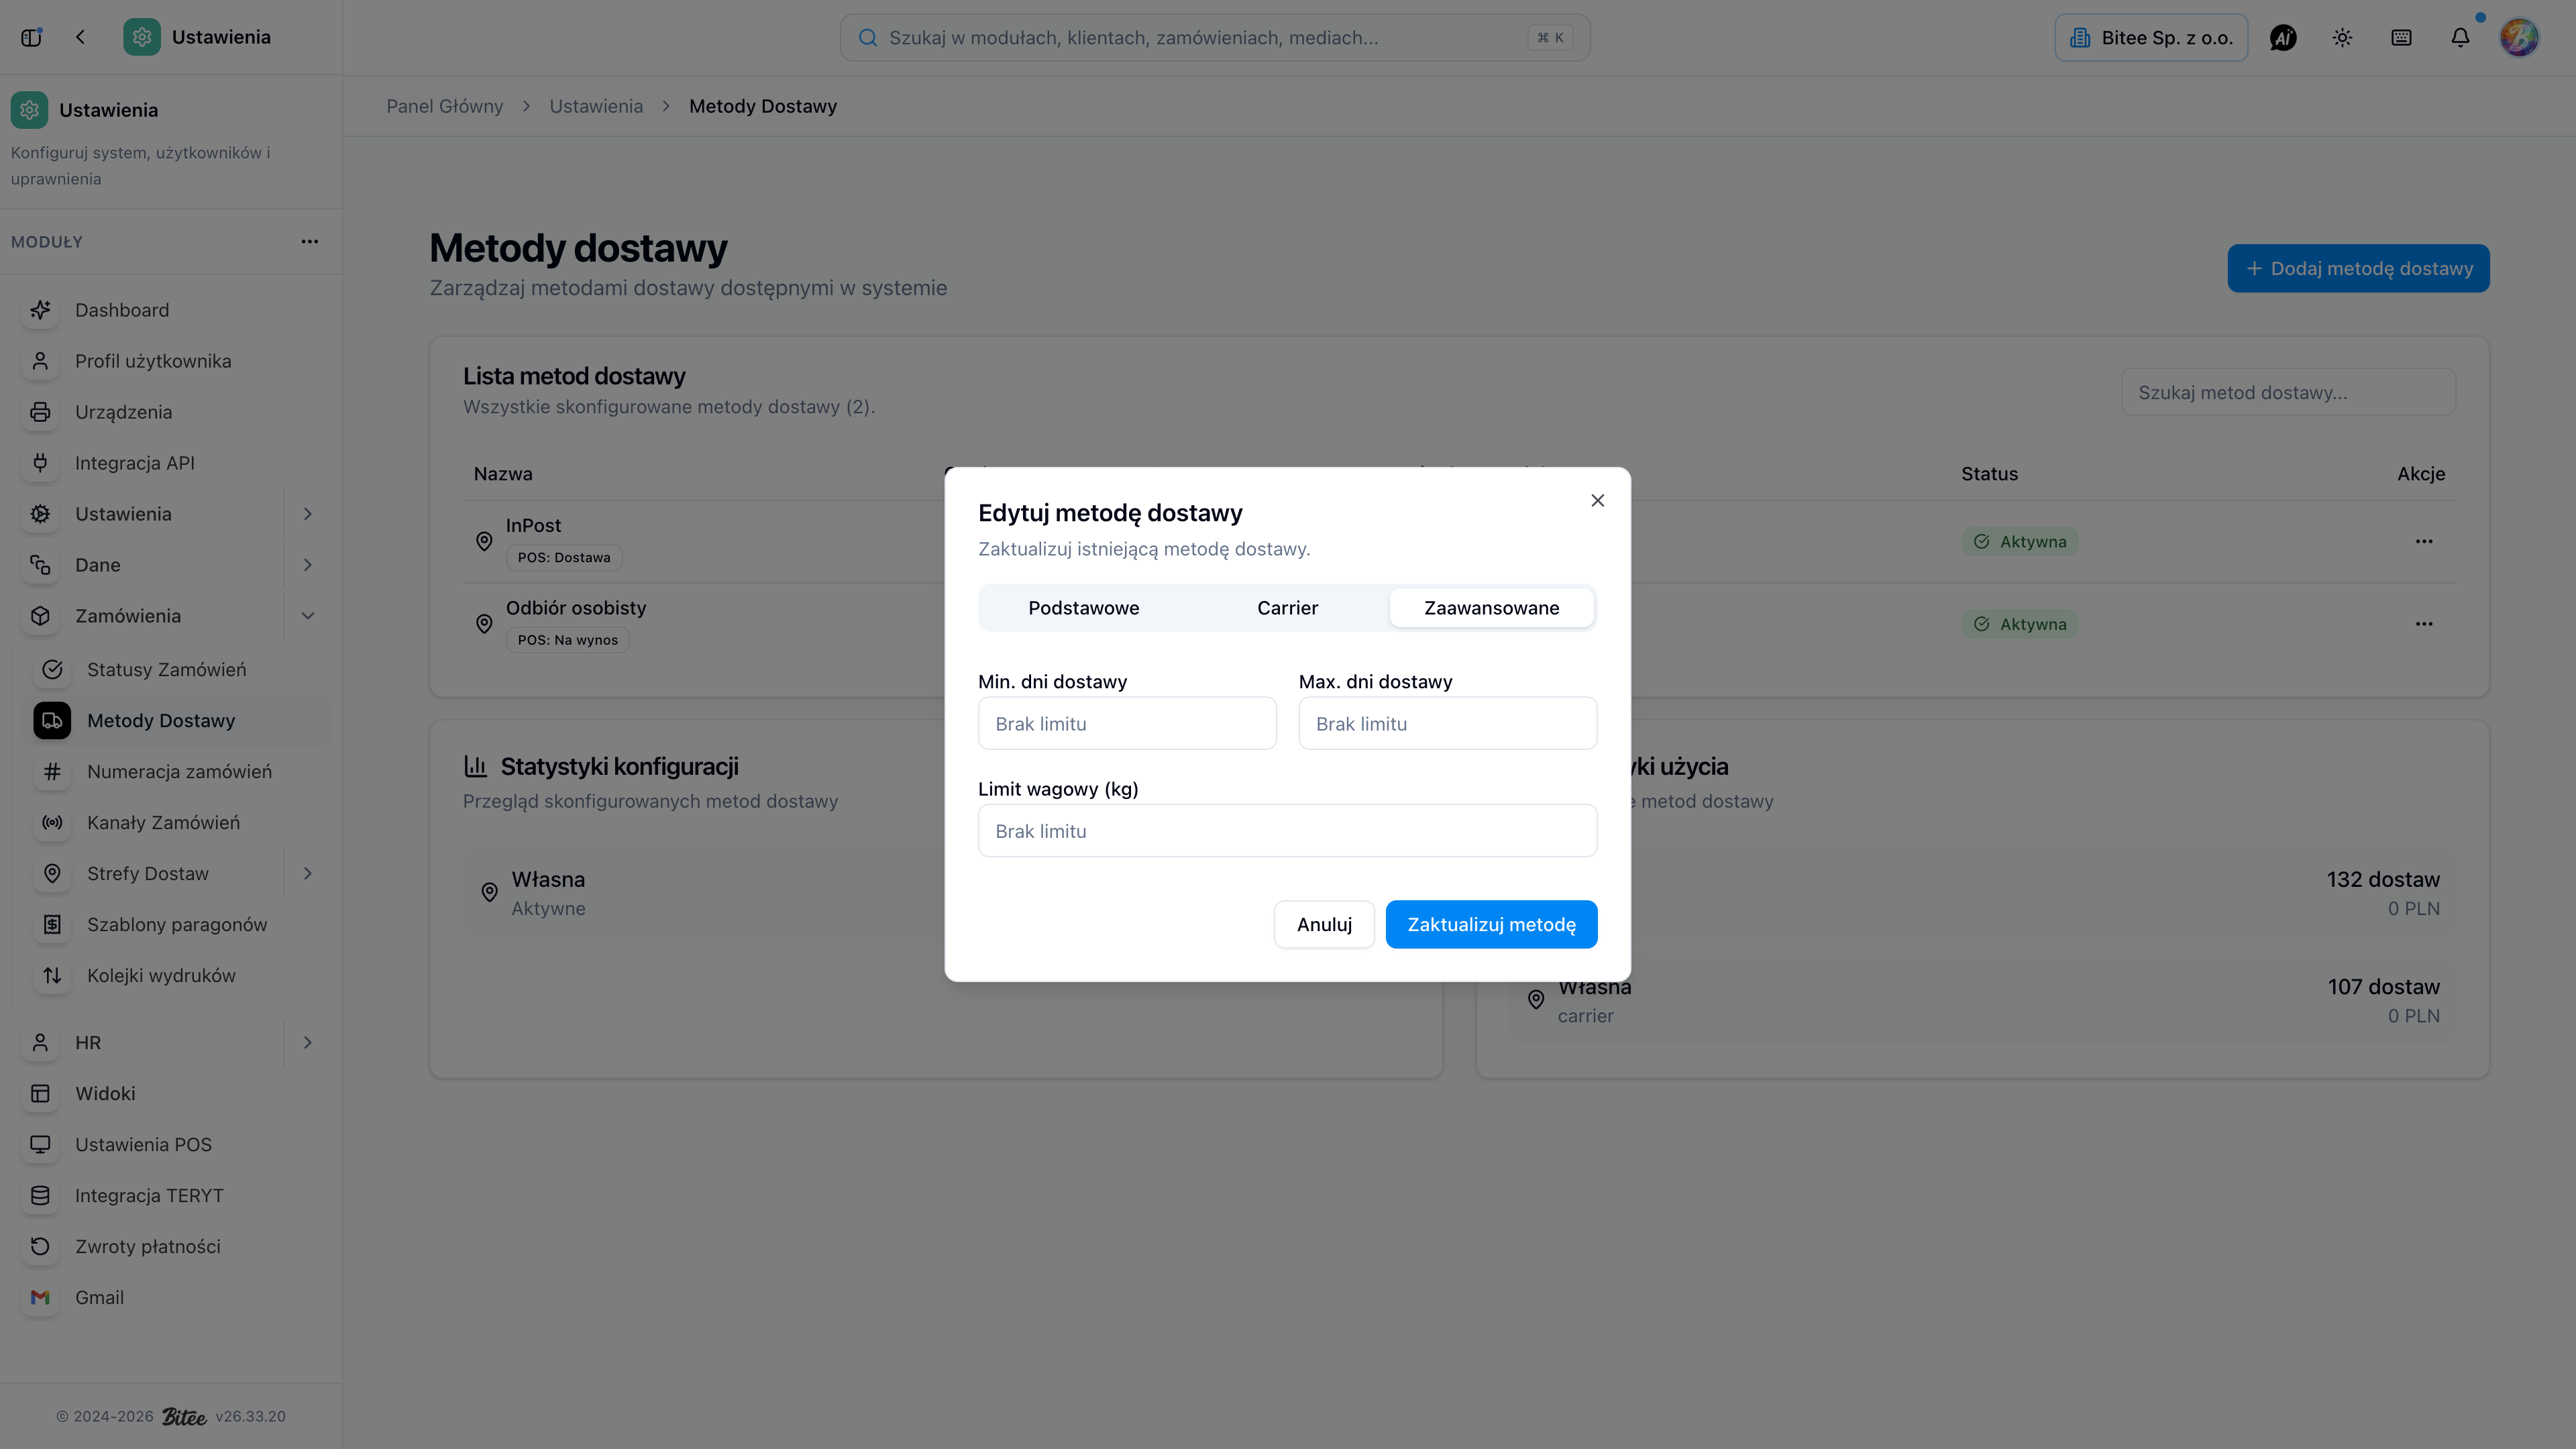This screenshot has height=1449, width=2576.
Task: Click the Odbiór osobisty method name
Action: [x=576, y=608]
